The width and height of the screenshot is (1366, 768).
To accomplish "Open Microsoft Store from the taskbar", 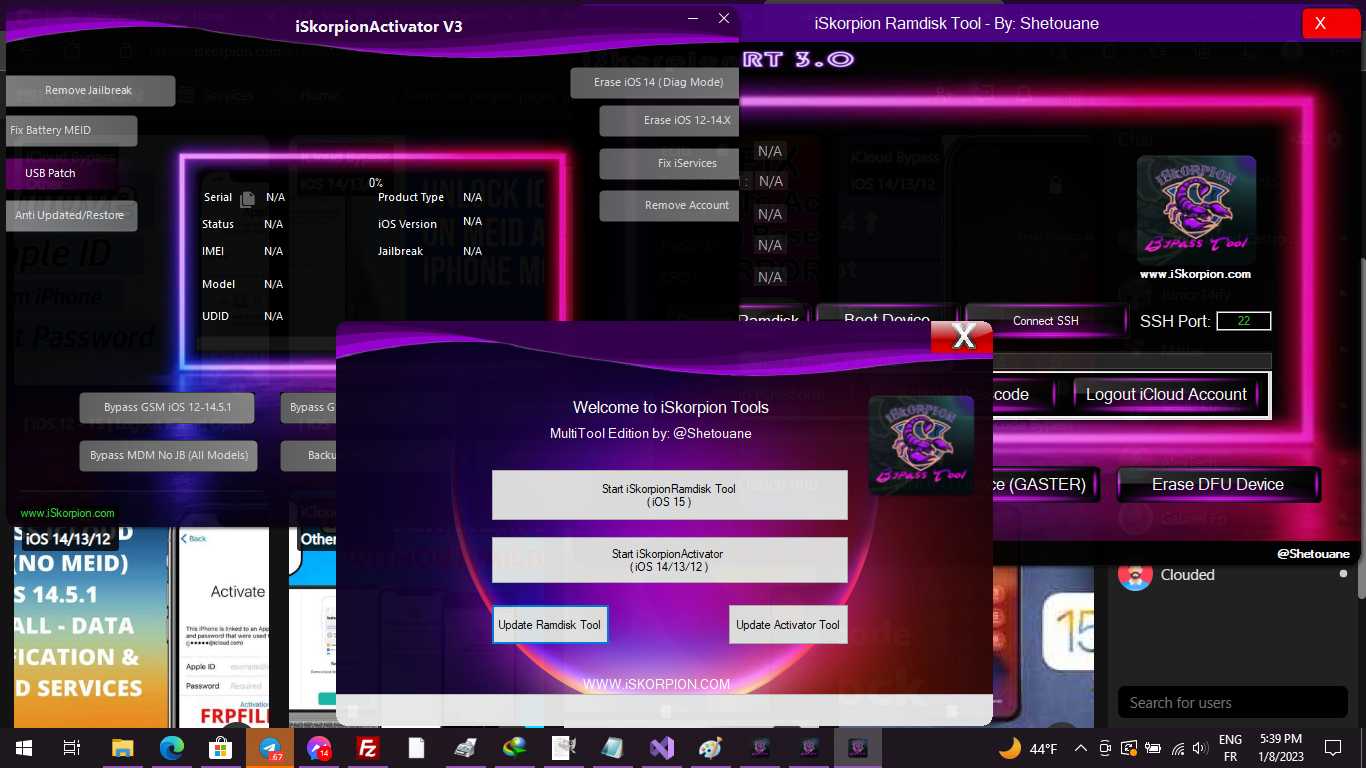I will (221, 748).
